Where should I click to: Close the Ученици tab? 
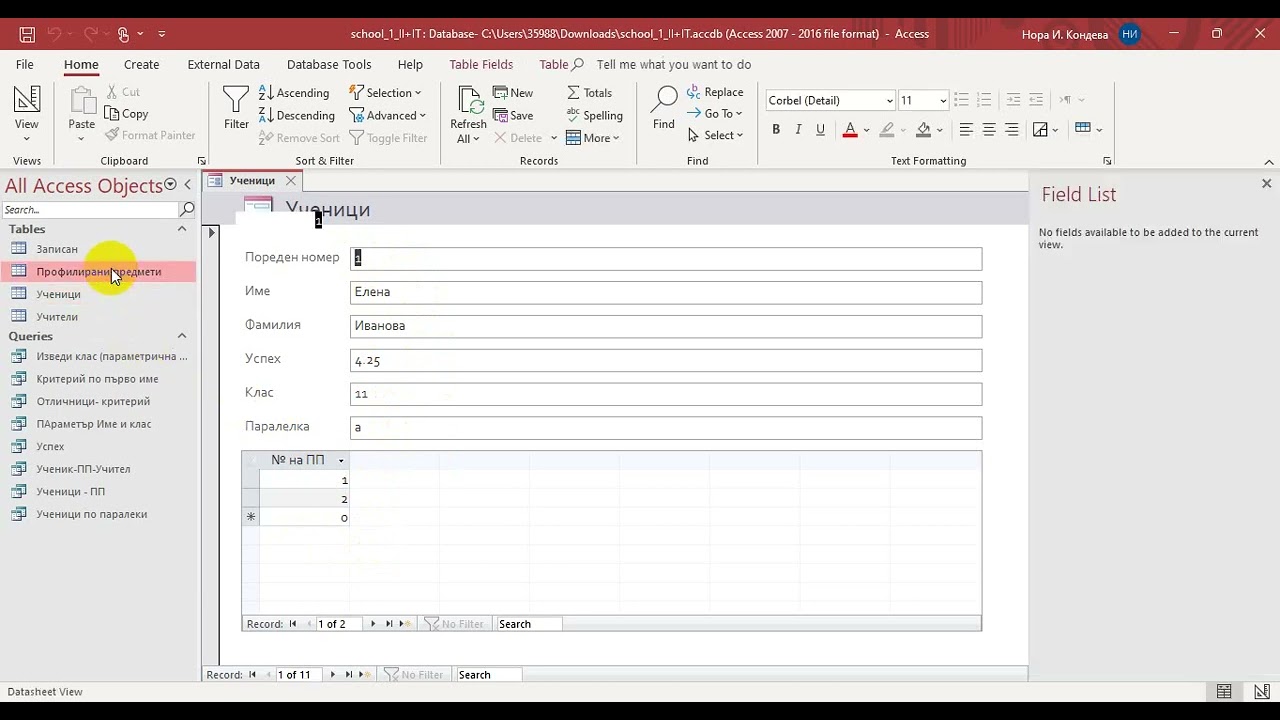291,181
